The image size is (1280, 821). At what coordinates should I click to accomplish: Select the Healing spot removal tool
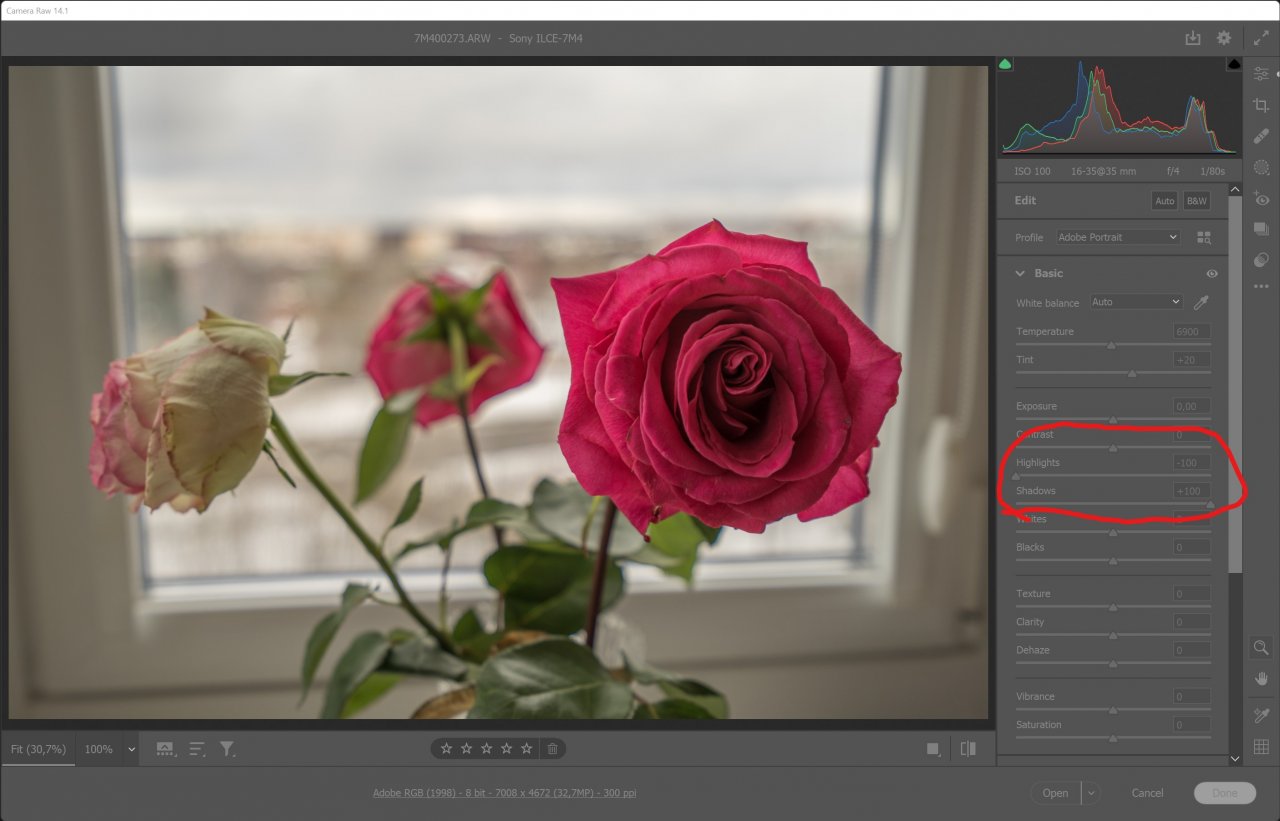(1261, 136)
